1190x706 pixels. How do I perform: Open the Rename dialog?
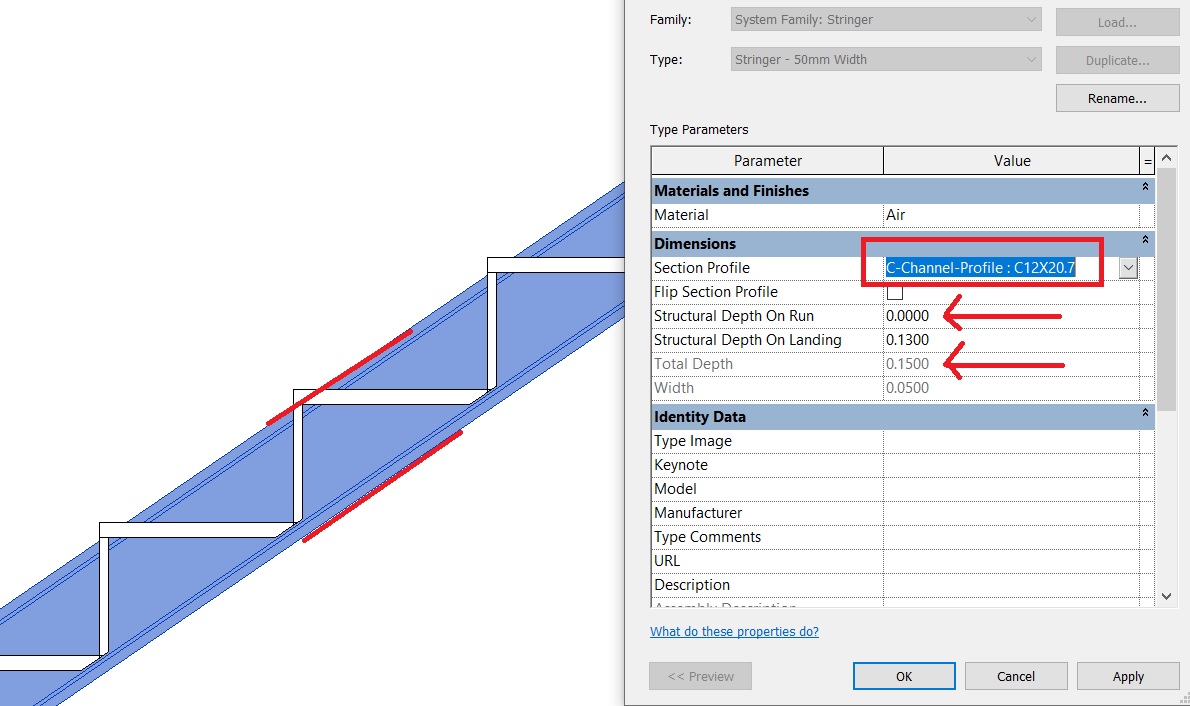[1117, 97]
